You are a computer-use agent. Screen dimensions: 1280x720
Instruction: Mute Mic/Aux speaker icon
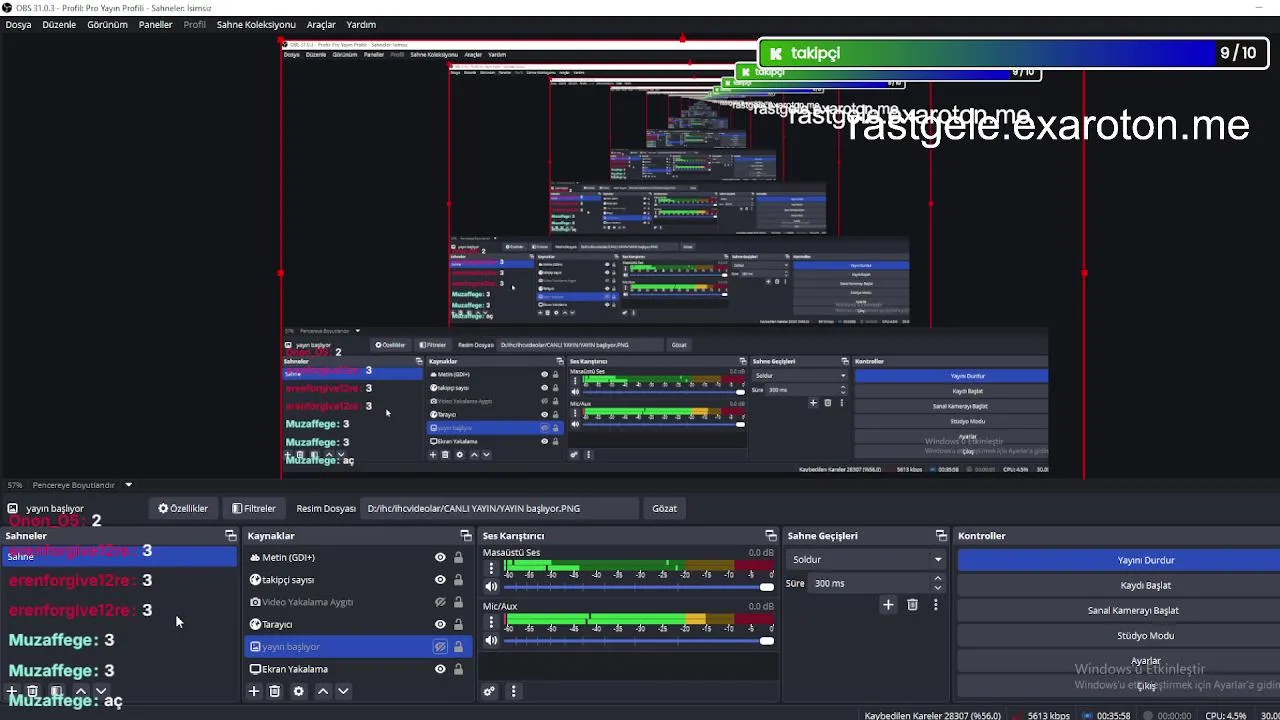(491, 640)
